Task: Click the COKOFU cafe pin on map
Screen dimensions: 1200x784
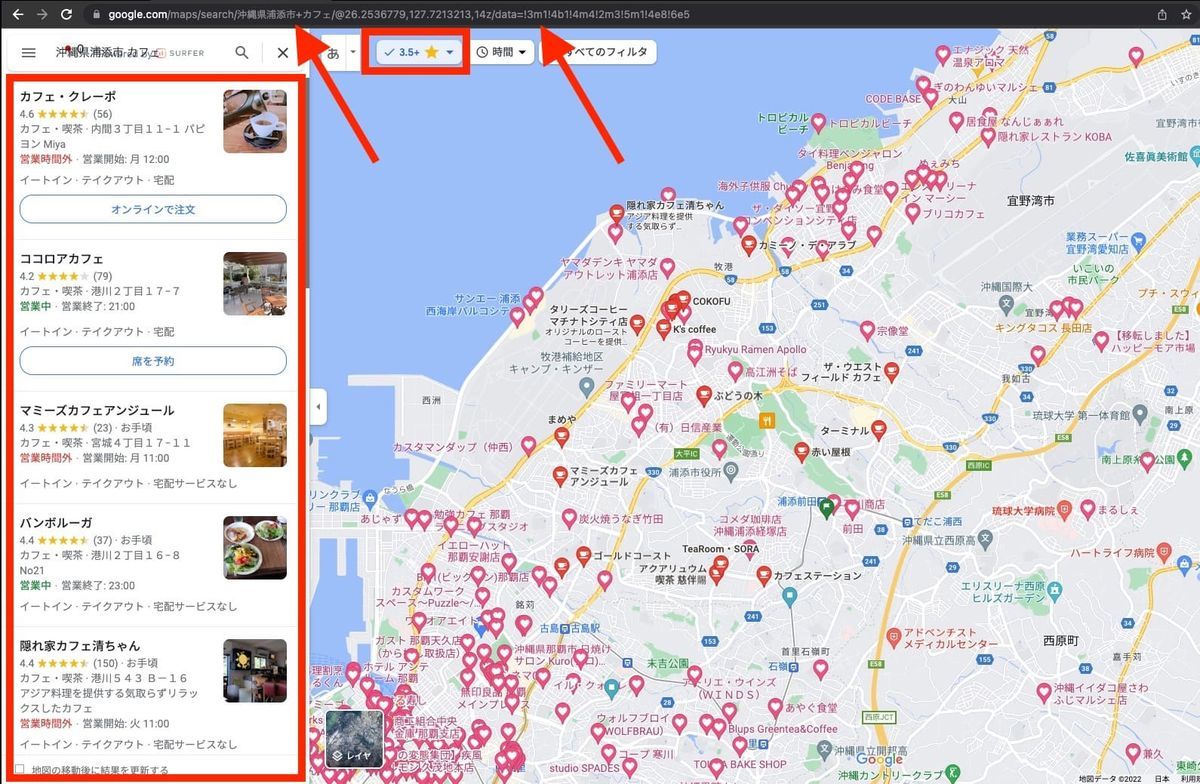Action: (x=683, y=299)
